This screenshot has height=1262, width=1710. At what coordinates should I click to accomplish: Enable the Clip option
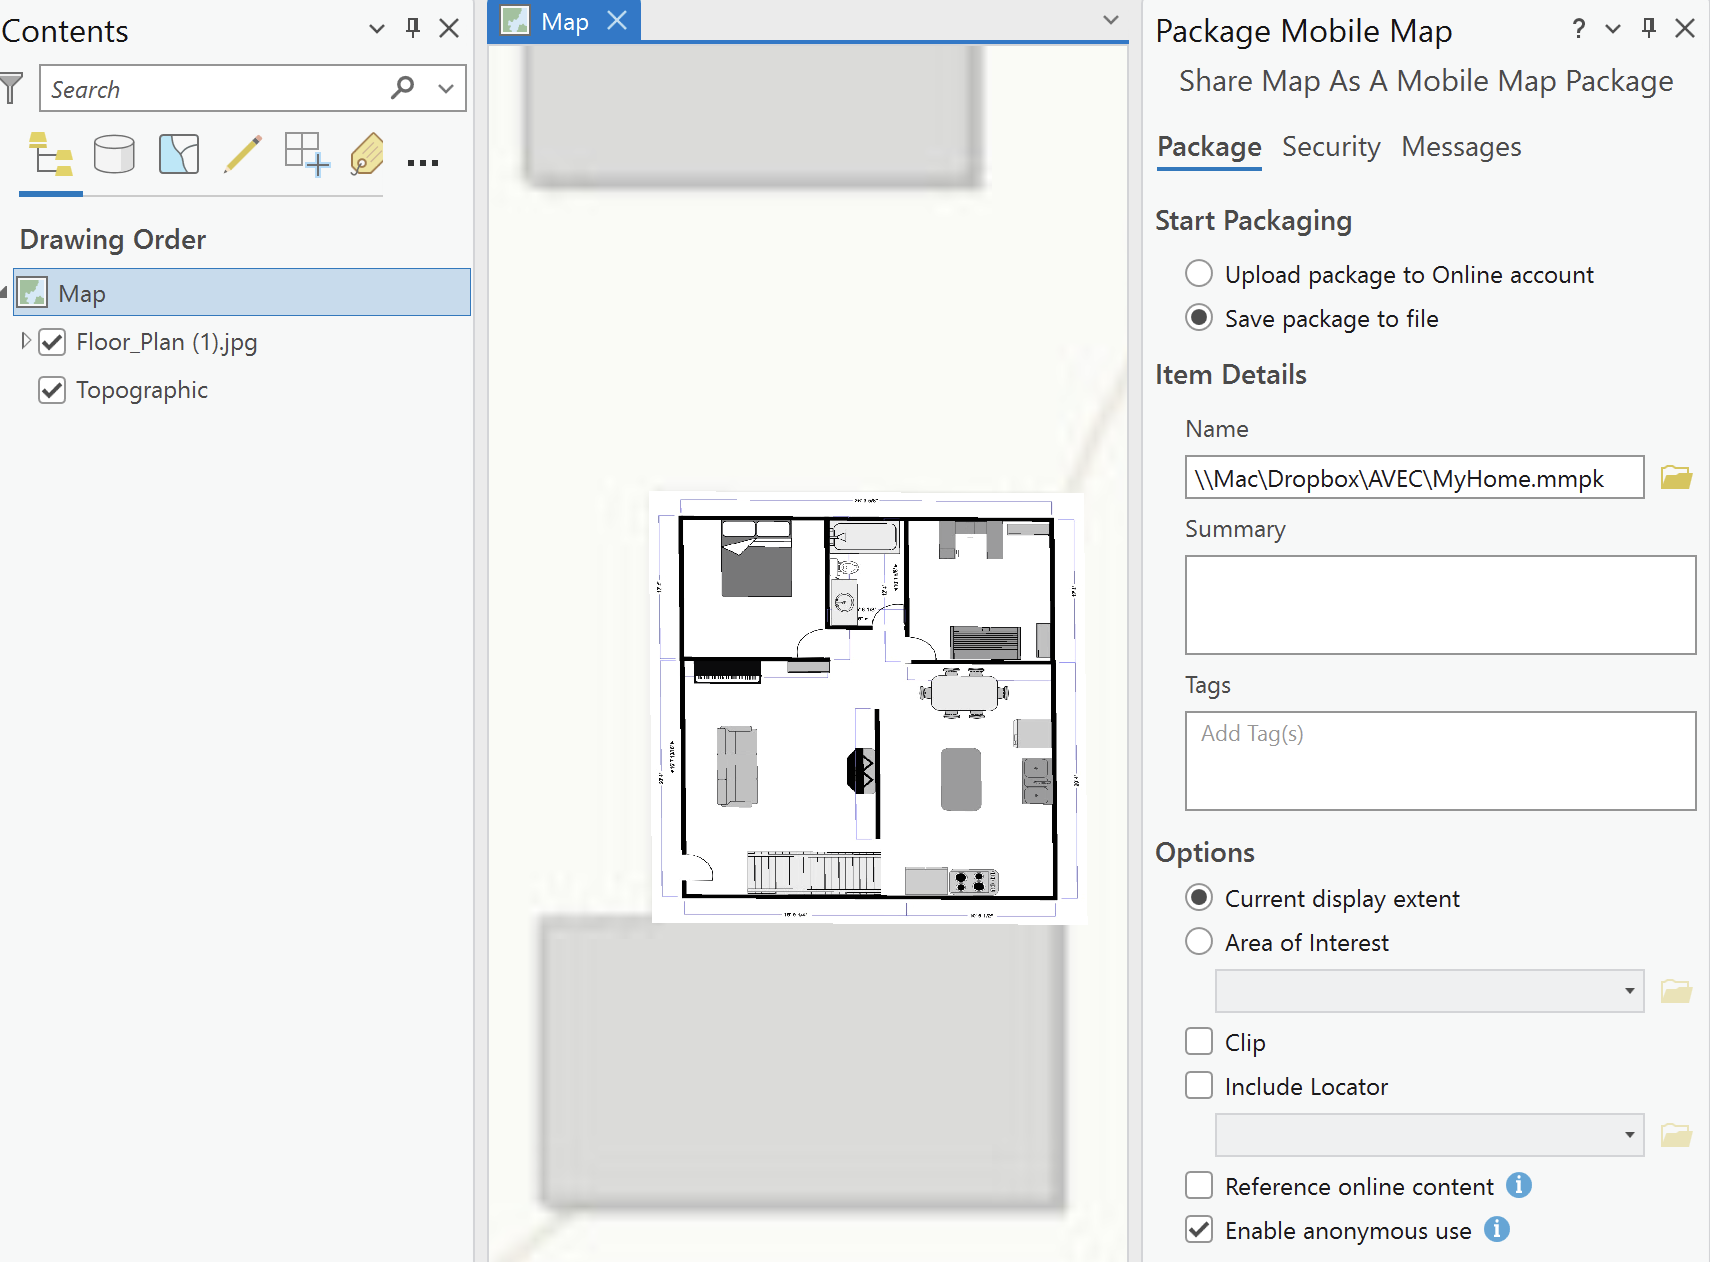(x=1198, y=1041)
